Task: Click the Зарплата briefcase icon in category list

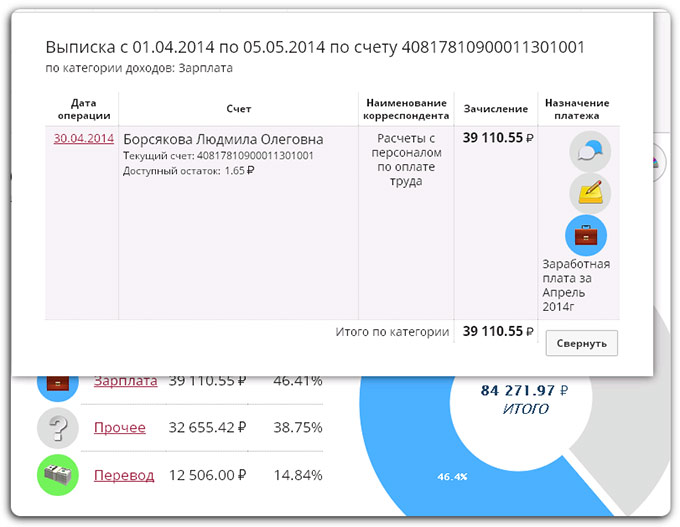Action: (x=58, y=386)
